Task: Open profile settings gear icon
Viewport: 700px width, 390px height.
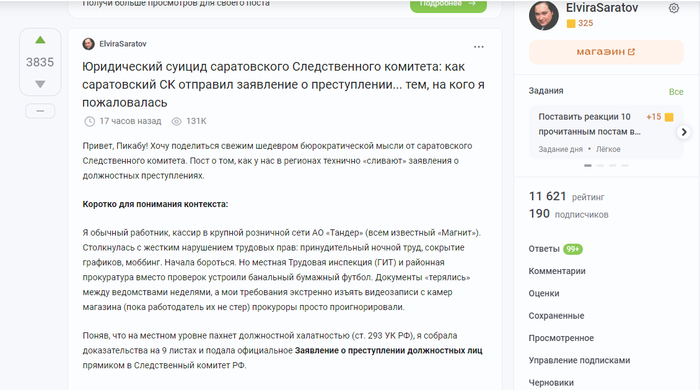Action: pyautogui.click(x=674, y=8)
